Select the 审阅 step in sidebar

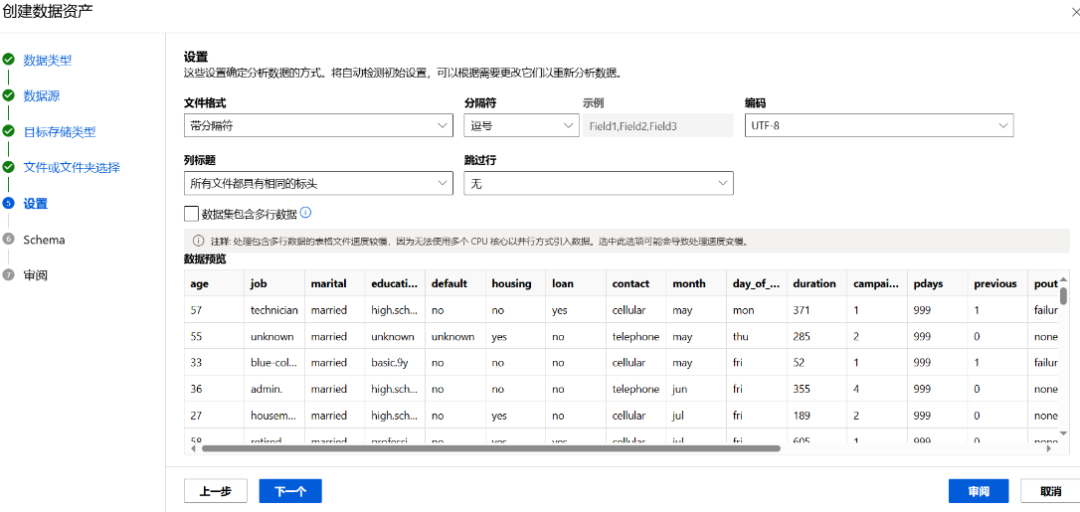36,275
